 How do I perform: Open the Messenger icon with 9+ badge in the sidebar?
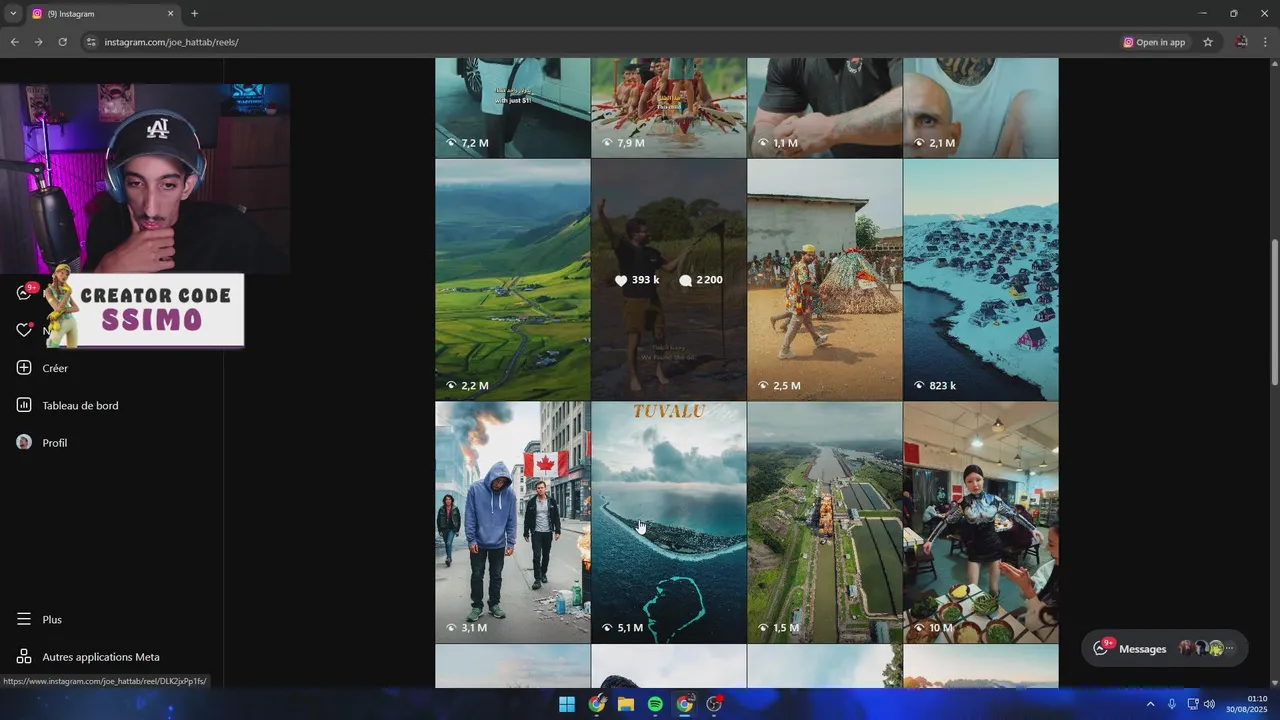25,292
